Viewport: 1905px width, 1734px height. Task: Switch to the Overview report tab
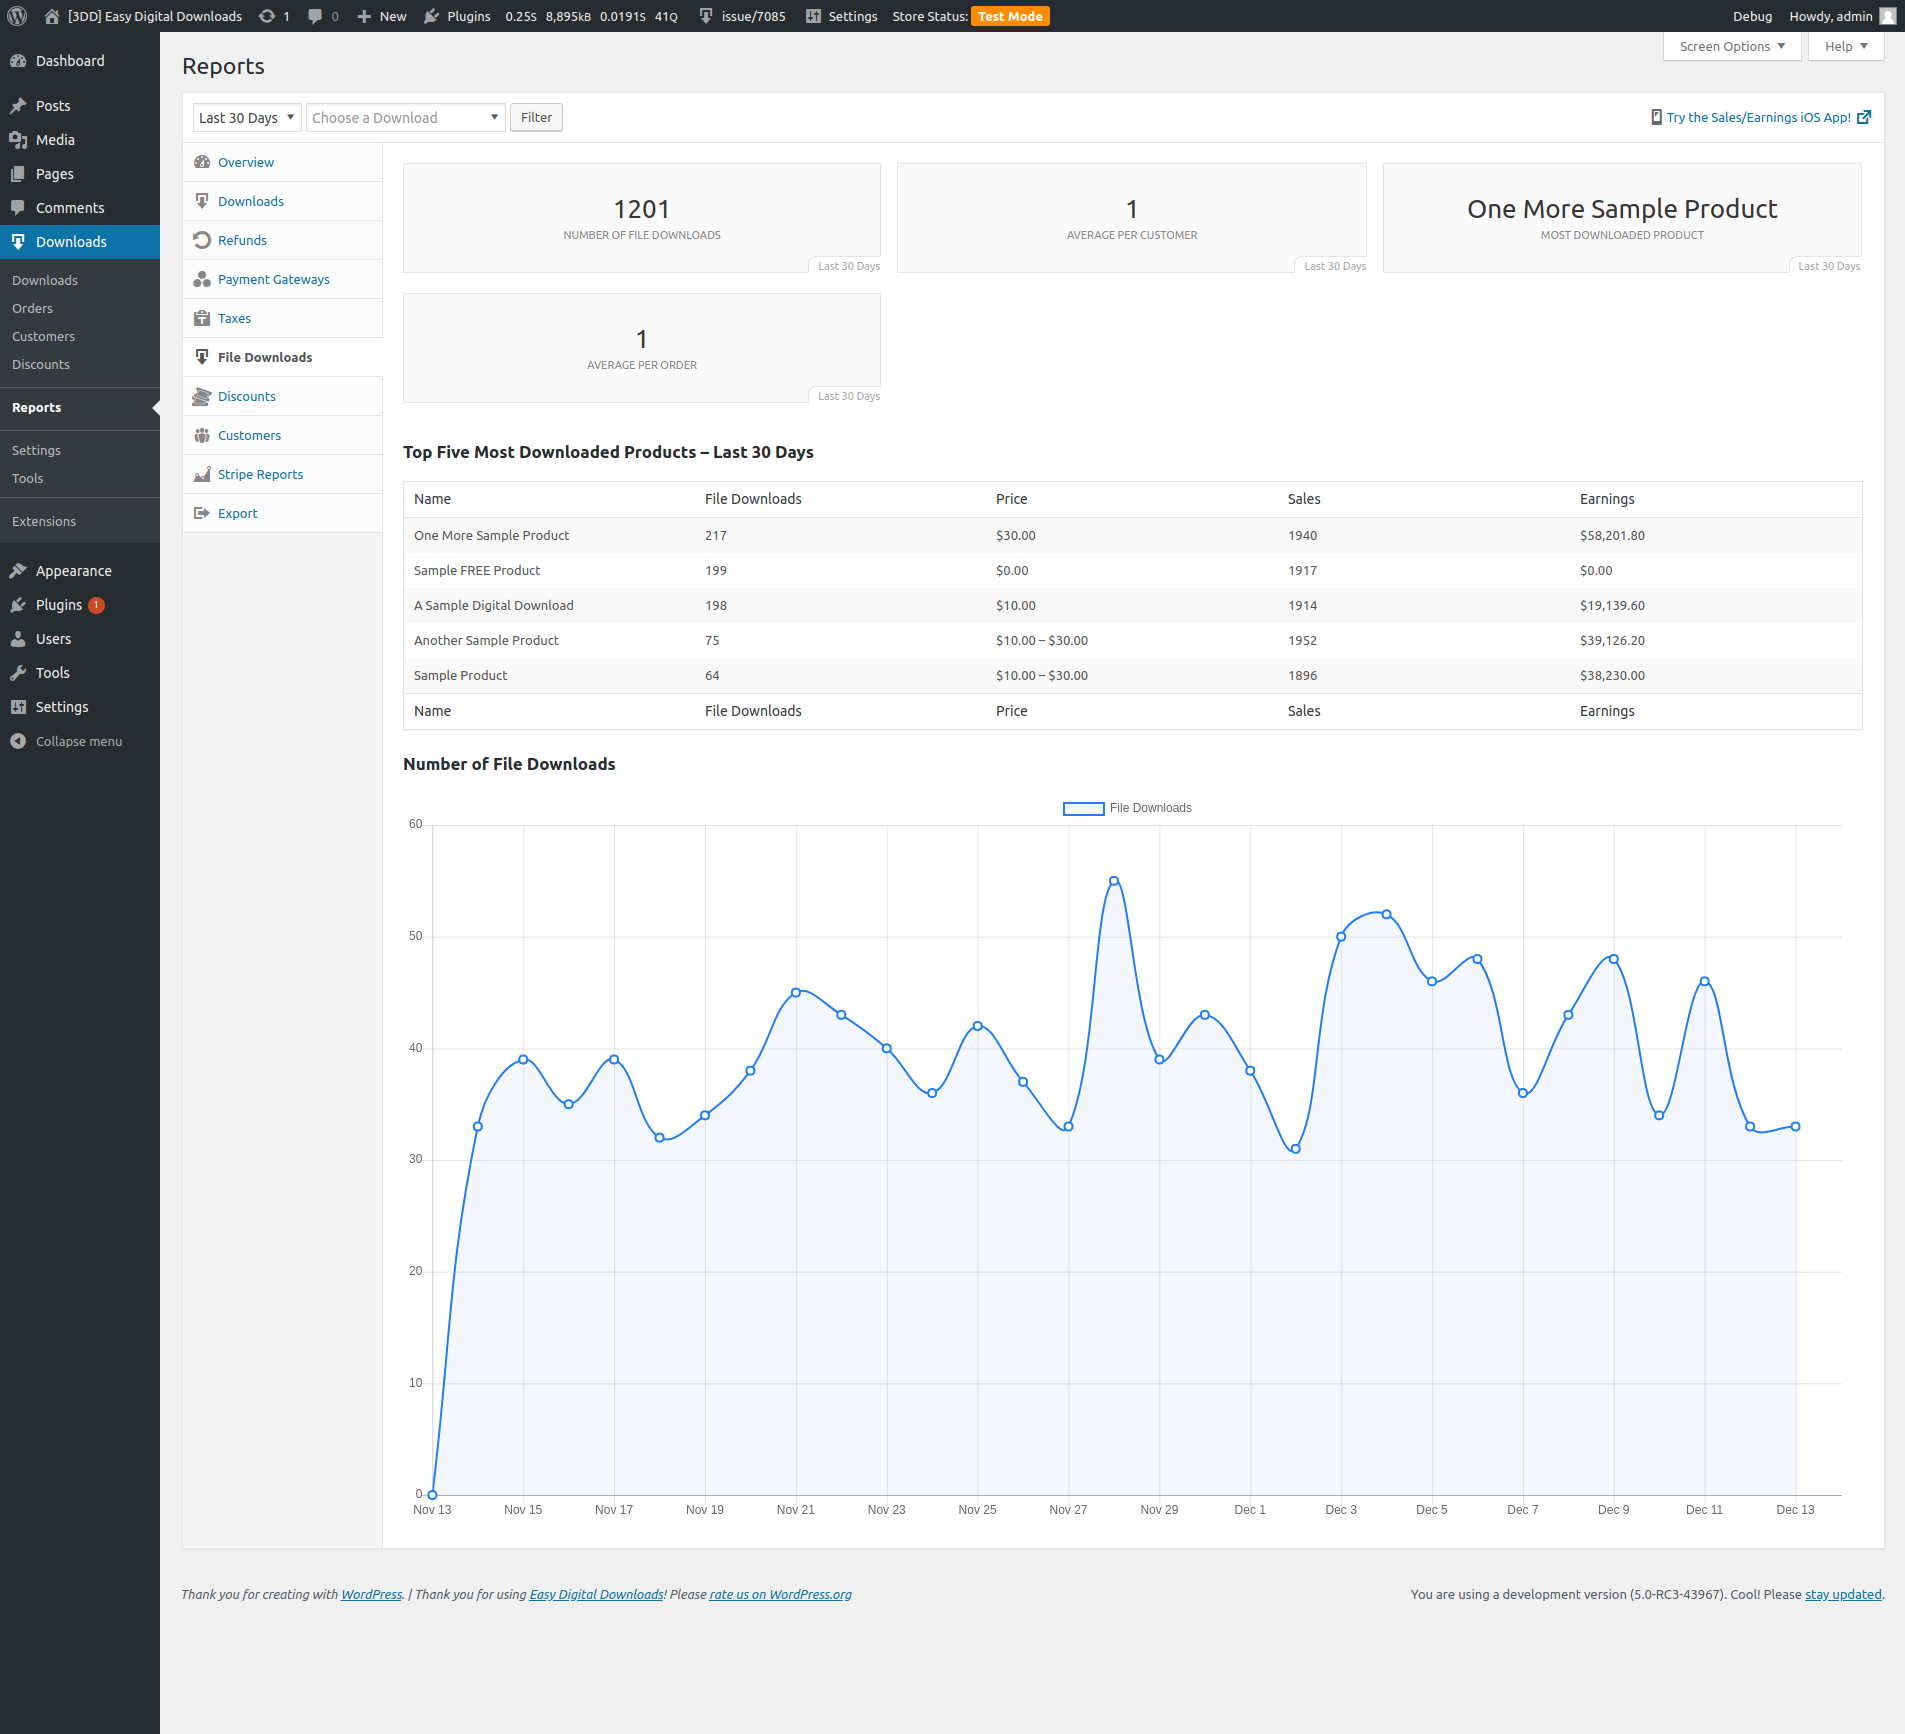click(x=245, y=162)
